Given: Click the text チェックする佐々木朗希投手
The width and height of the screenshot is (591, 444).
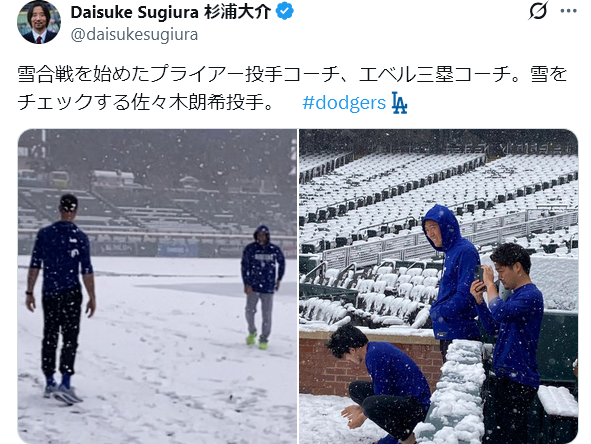Looking at the screenshot, I should [x=145, y=103].
